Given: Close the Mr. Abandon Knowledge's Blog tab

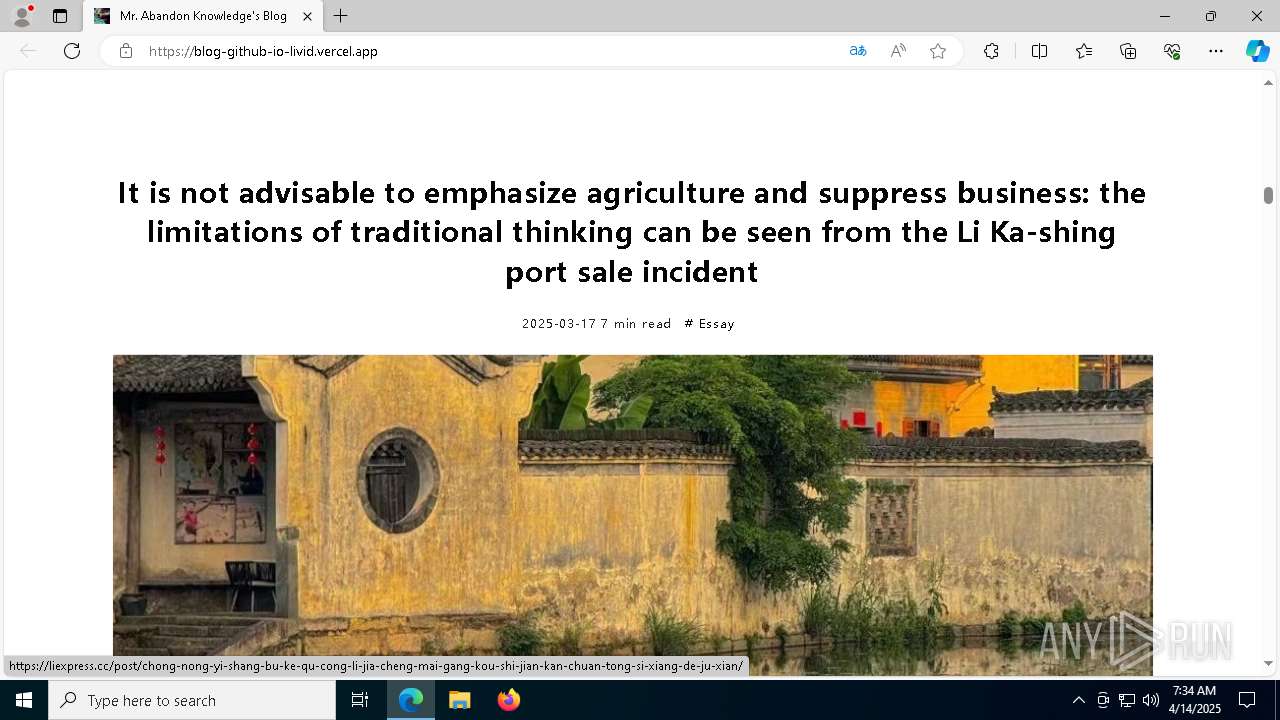Looking at the screenshot, I should (307, 16).
